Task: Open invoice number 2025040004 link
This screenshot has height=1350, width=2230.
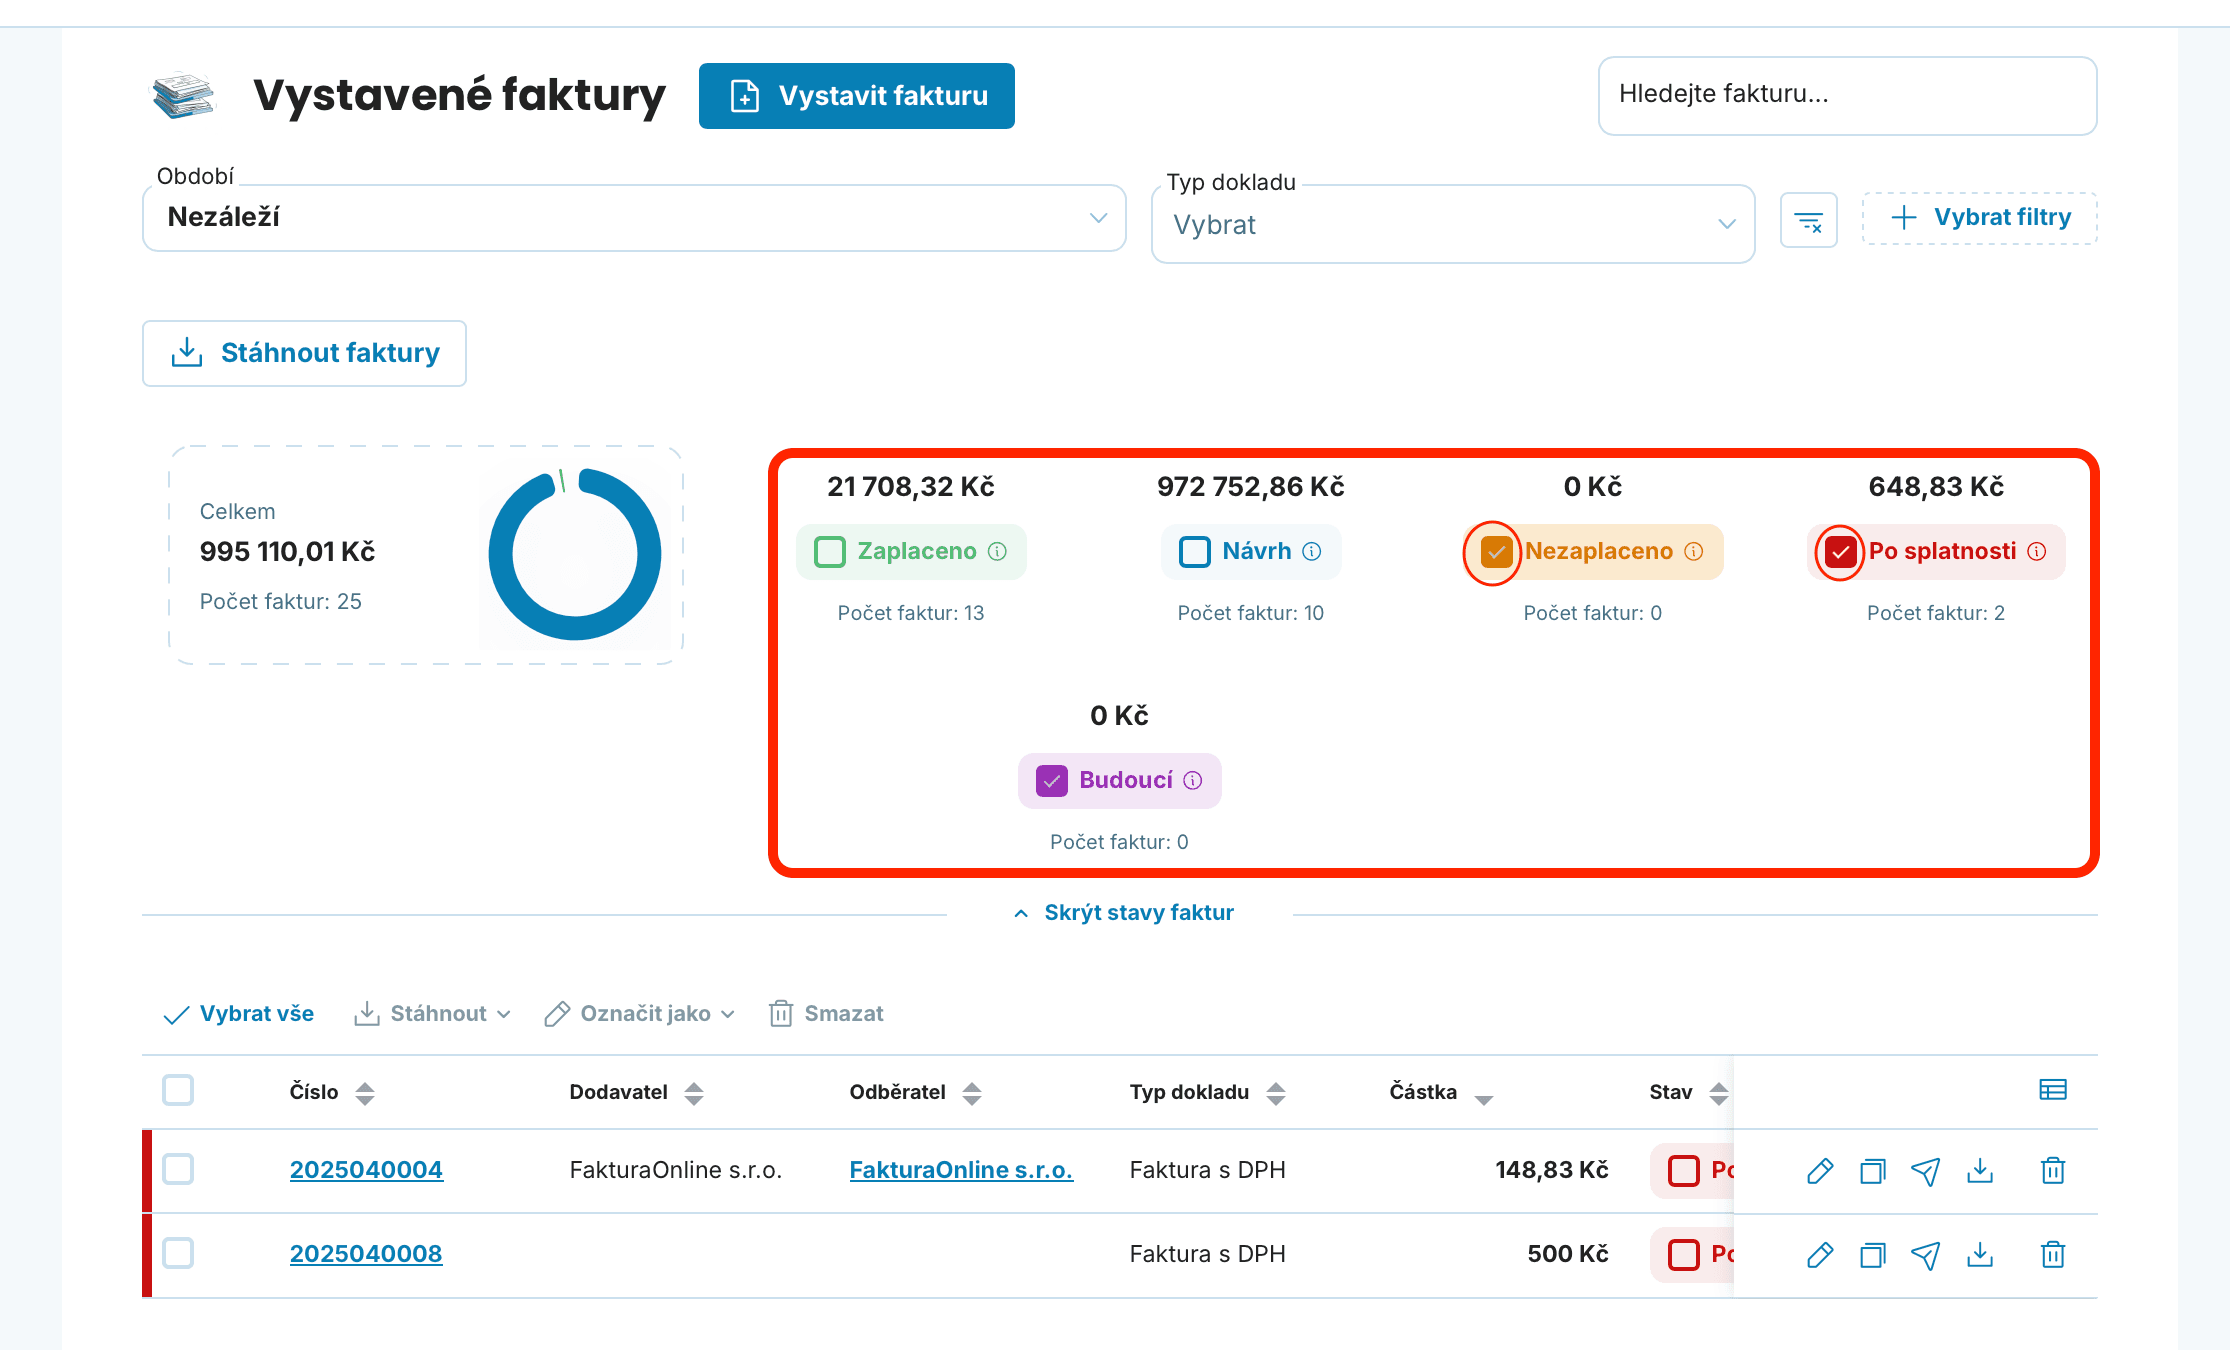Action: click(366, 1170)
